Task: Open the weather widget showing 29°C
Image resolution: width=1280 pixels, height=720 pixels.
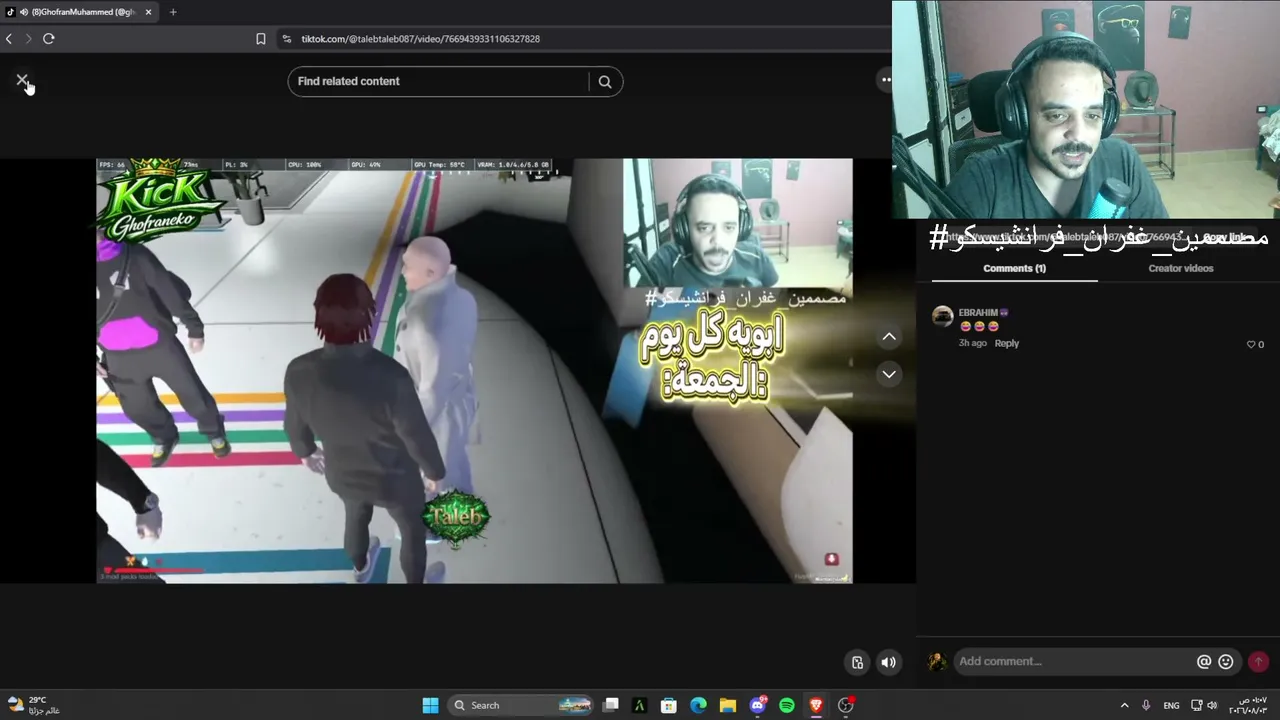Action: pos(33,705)
